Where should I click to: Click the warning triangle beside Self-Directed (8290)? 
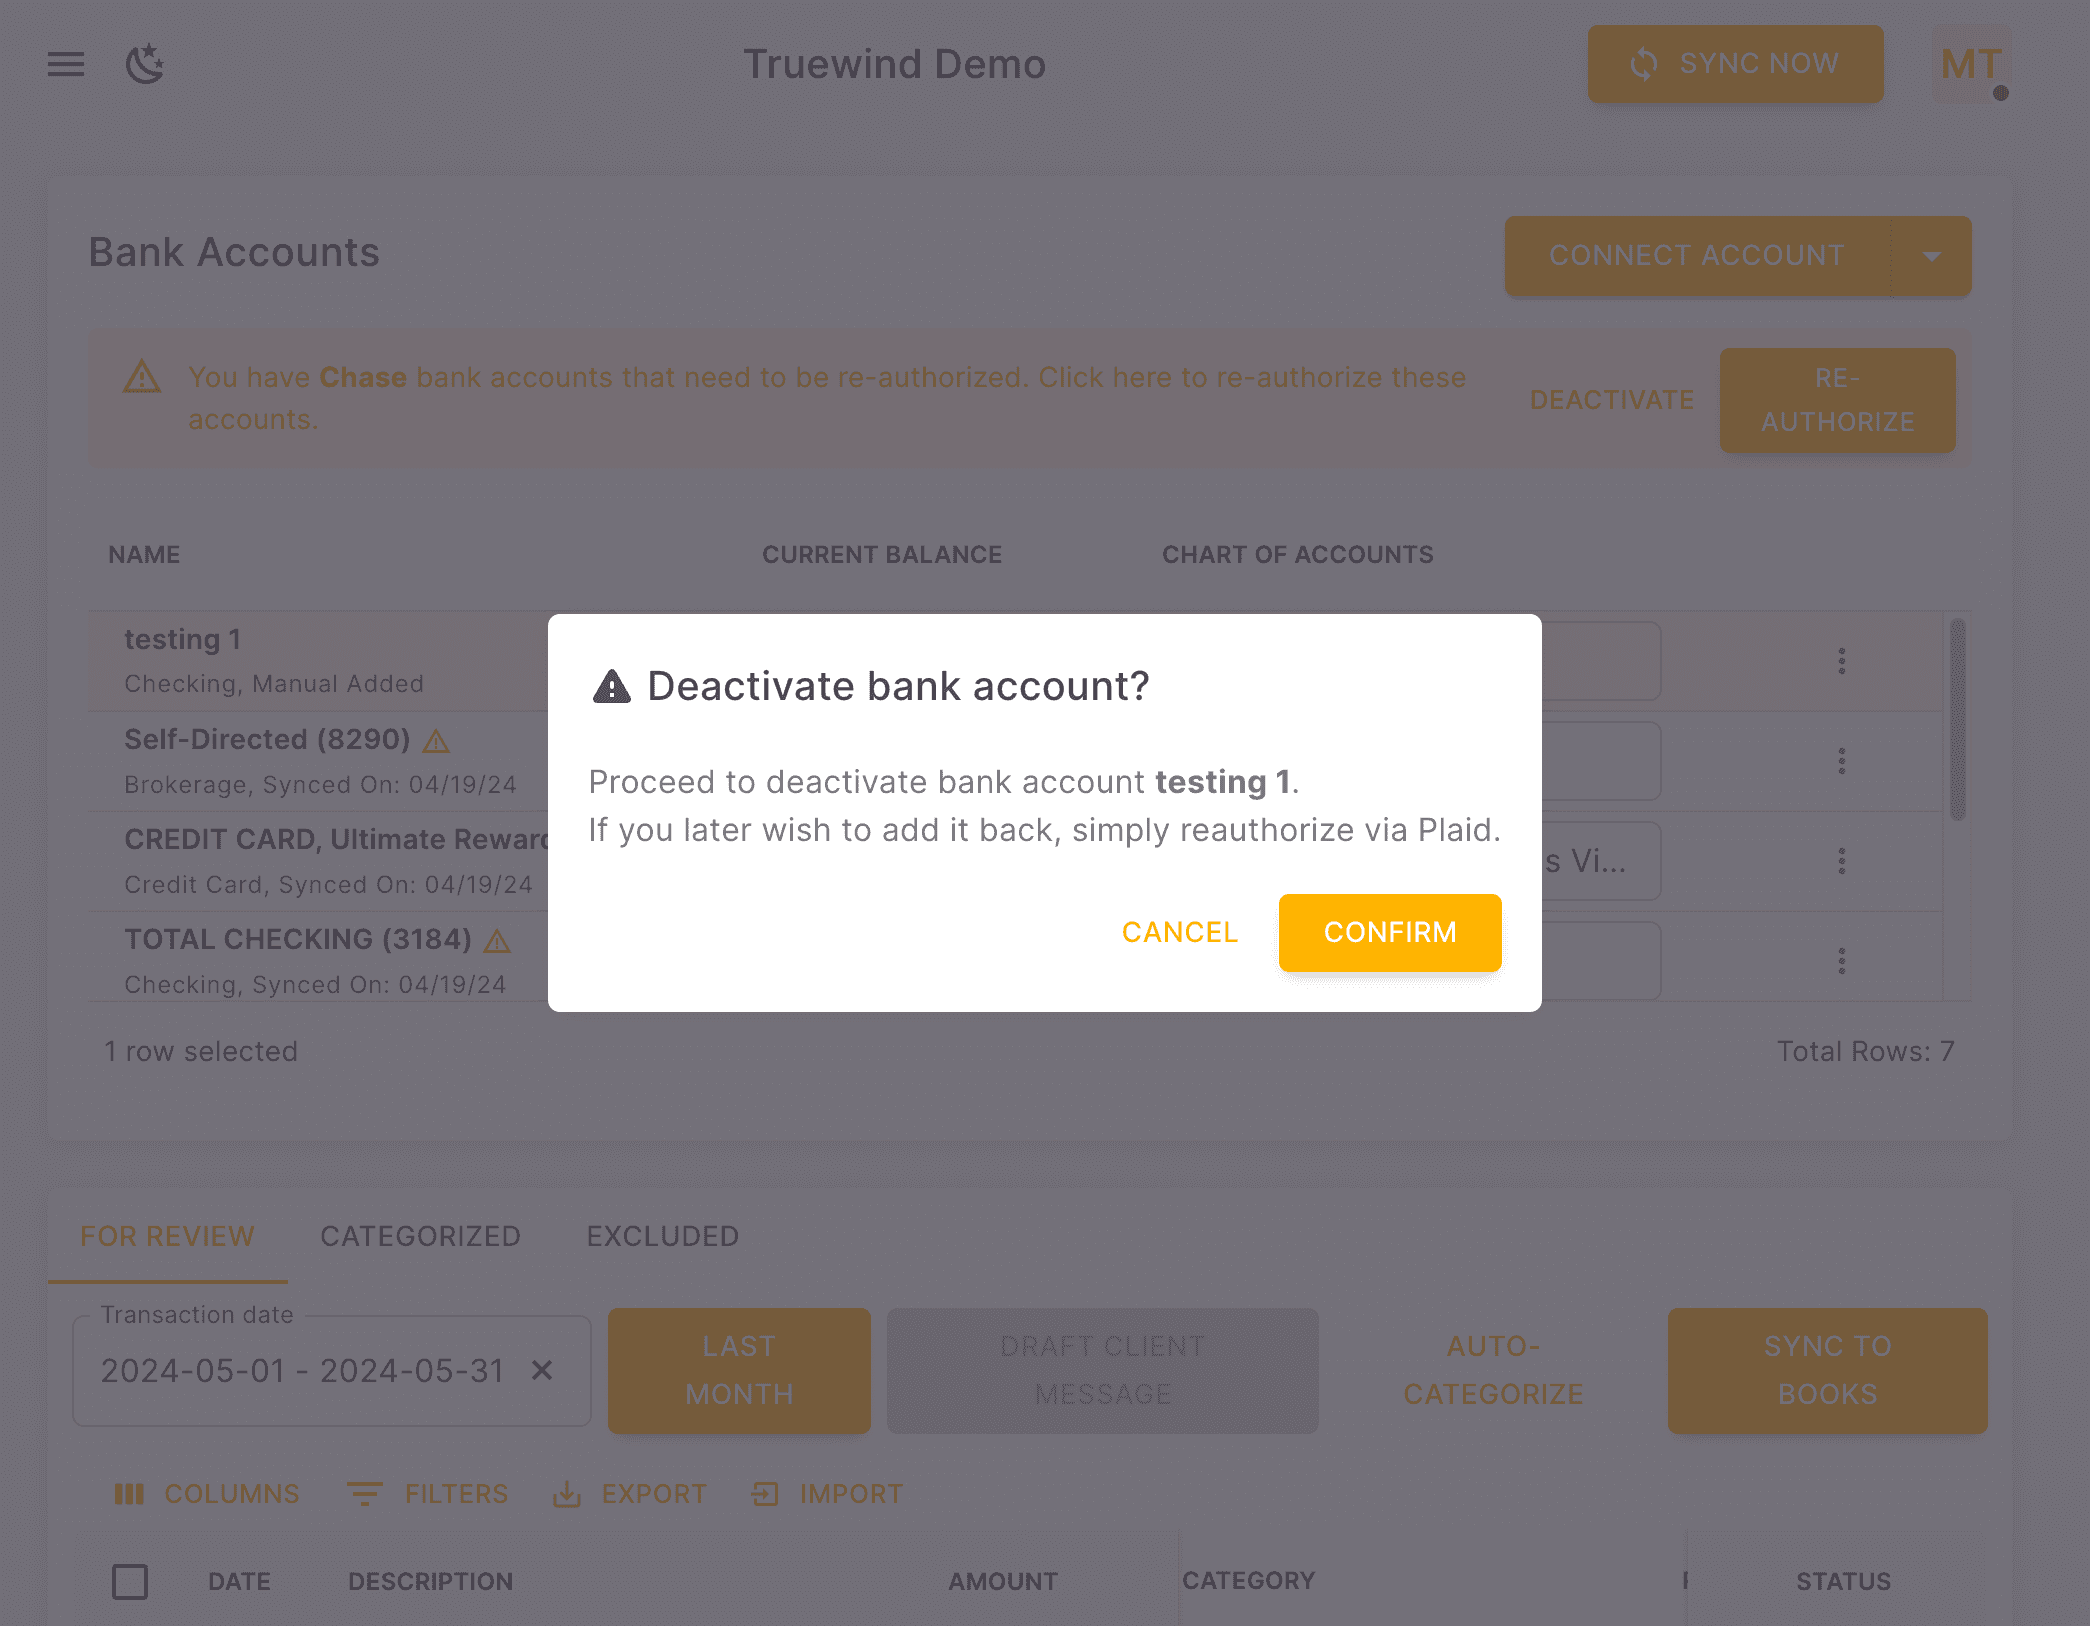tap(437, 741)
